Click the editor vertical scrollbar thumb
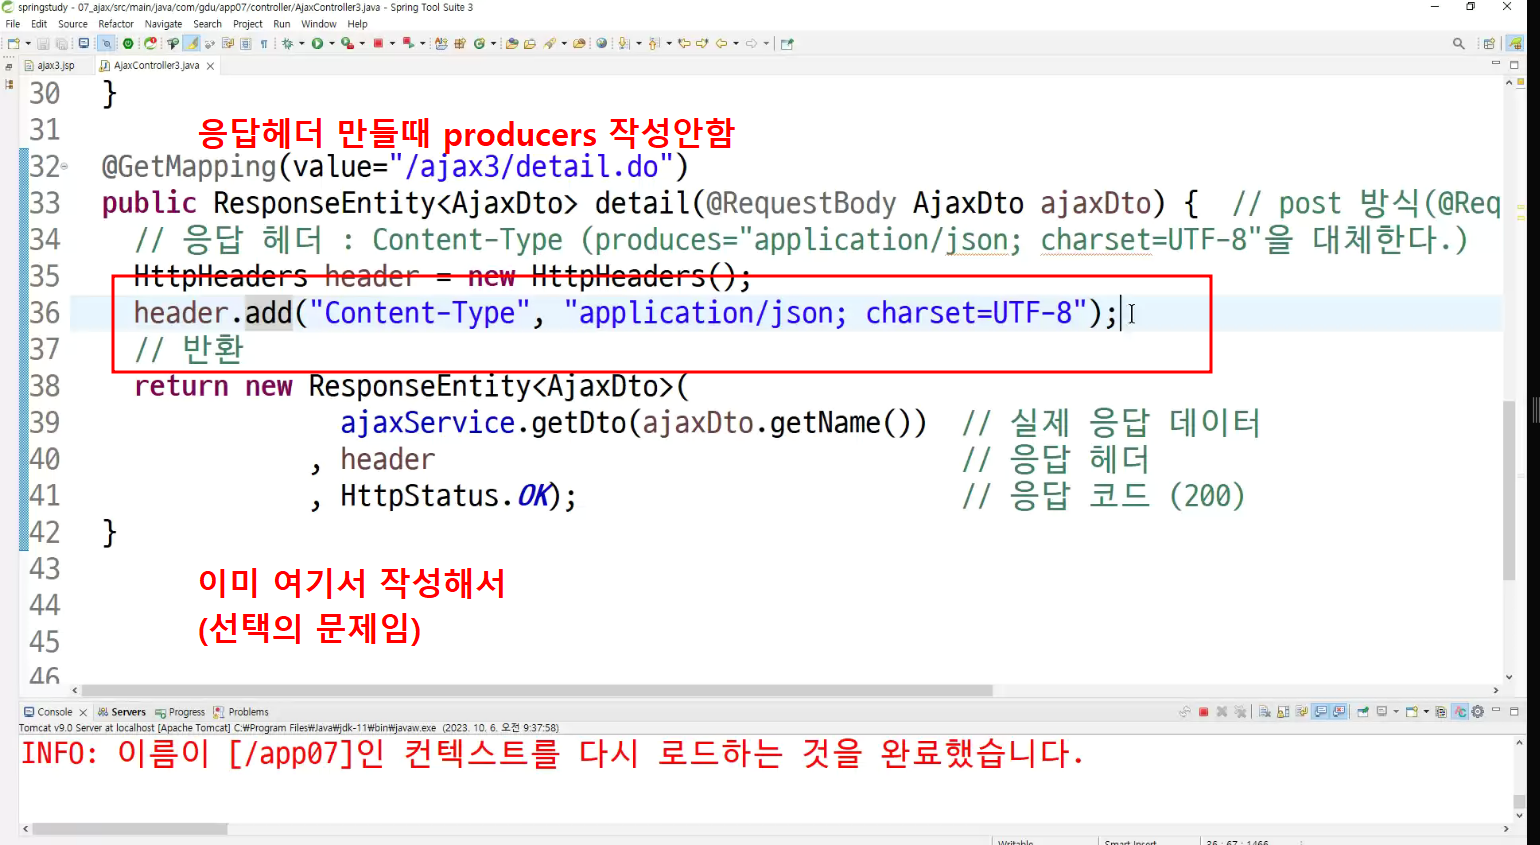1540x845 pixels. pyautogui.click(x=1509, y=490)
